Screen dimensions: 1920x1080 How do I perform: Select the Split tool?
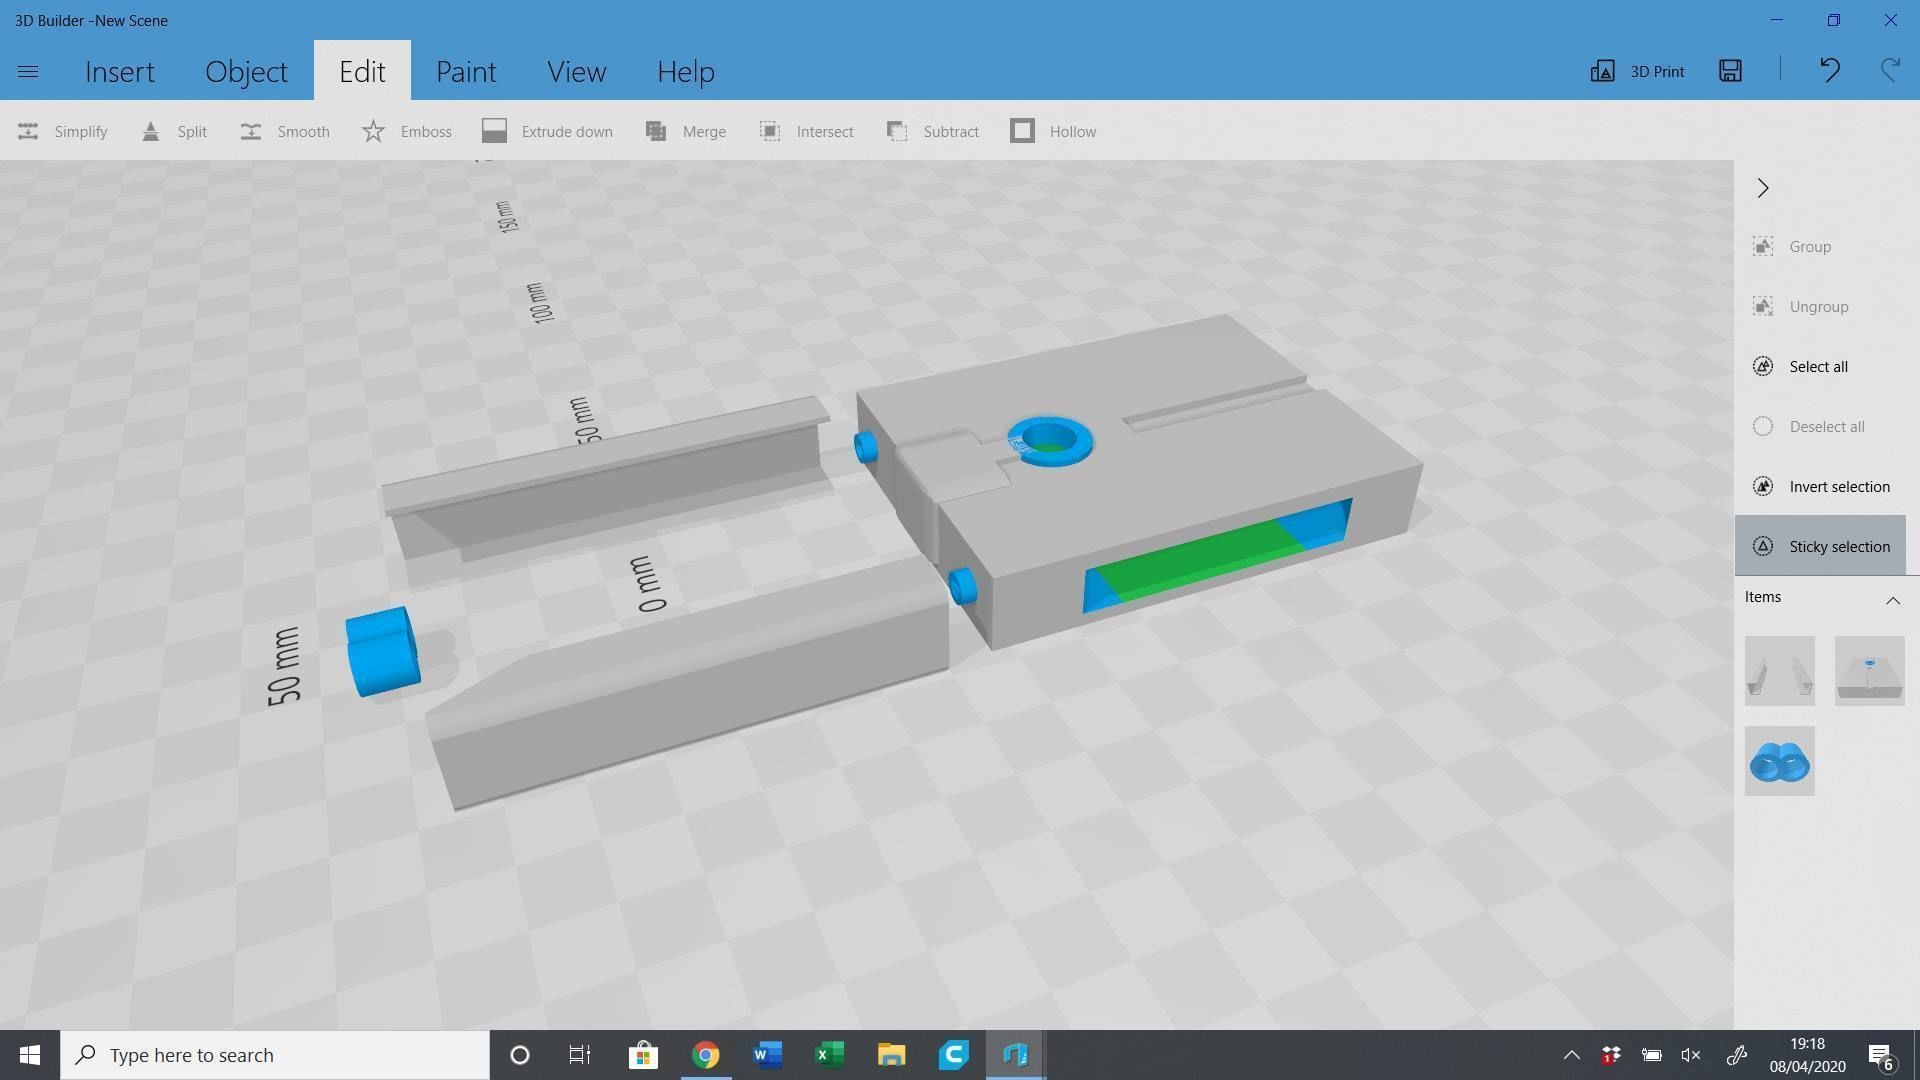click(x=175, y=131)
